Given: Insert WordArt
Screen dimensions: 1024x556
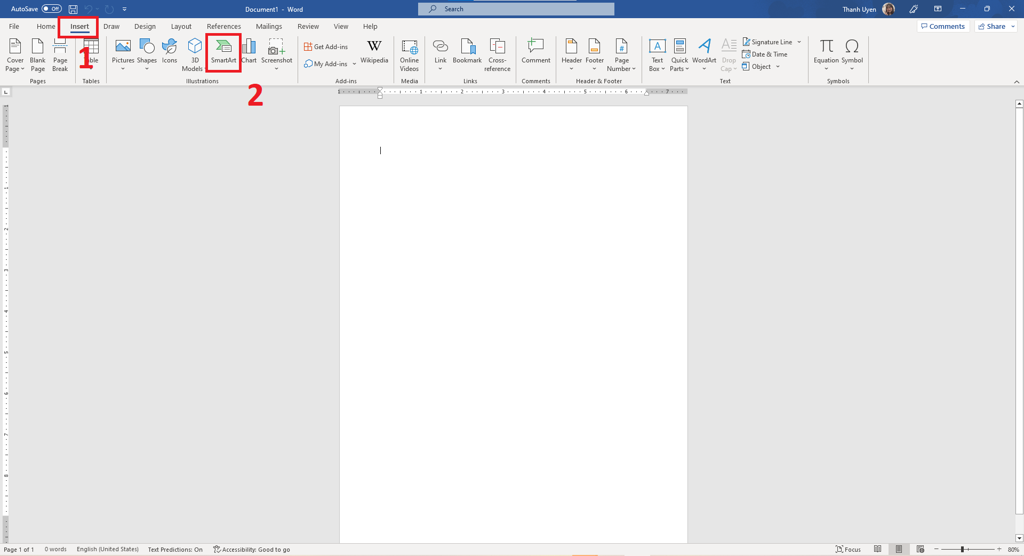Looking at the screenshot, I should pos(704,54).
